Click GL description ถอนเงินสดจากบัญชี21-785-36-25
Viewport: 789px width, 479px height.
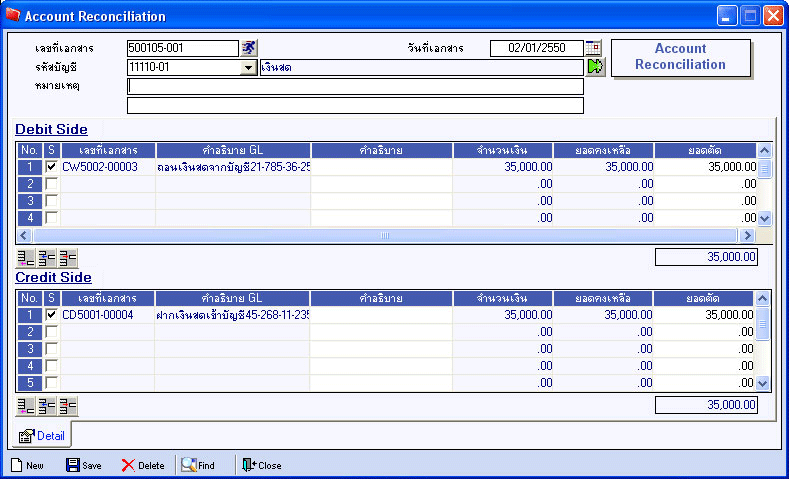click(233, 167)
